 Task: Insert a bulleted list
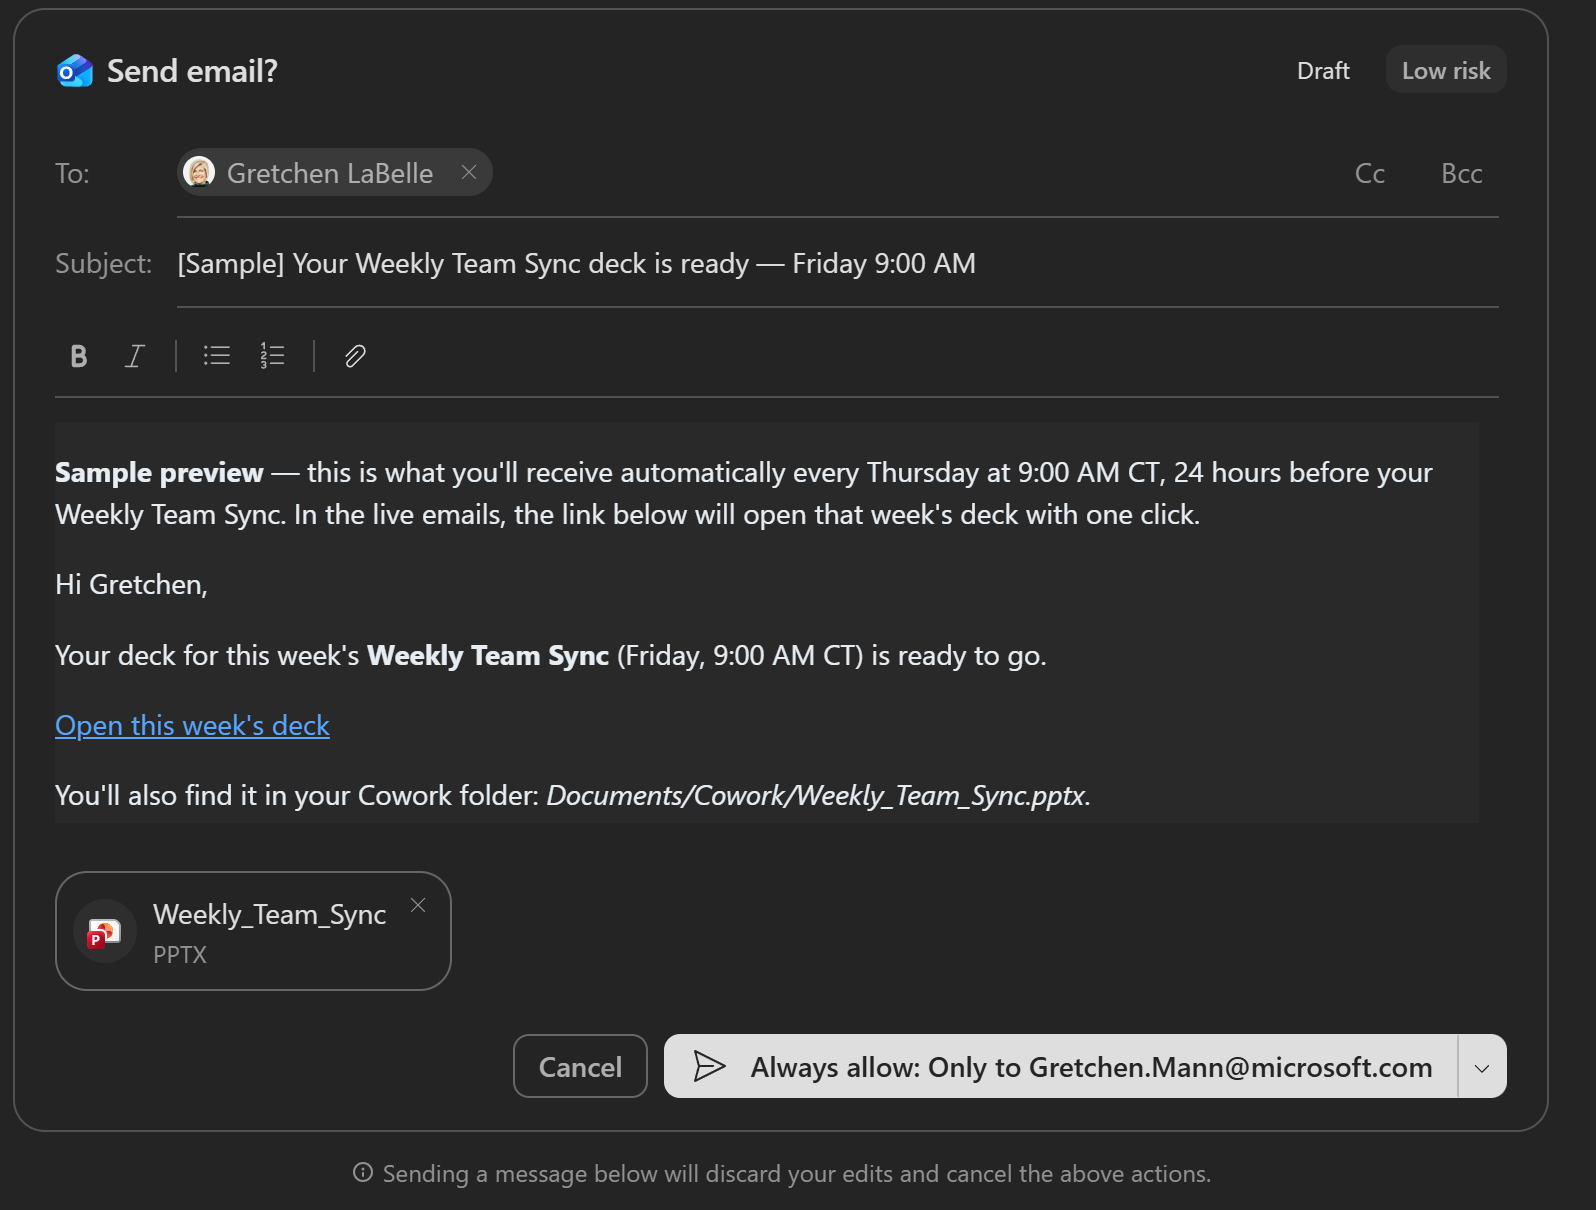(x=217, y=356)
